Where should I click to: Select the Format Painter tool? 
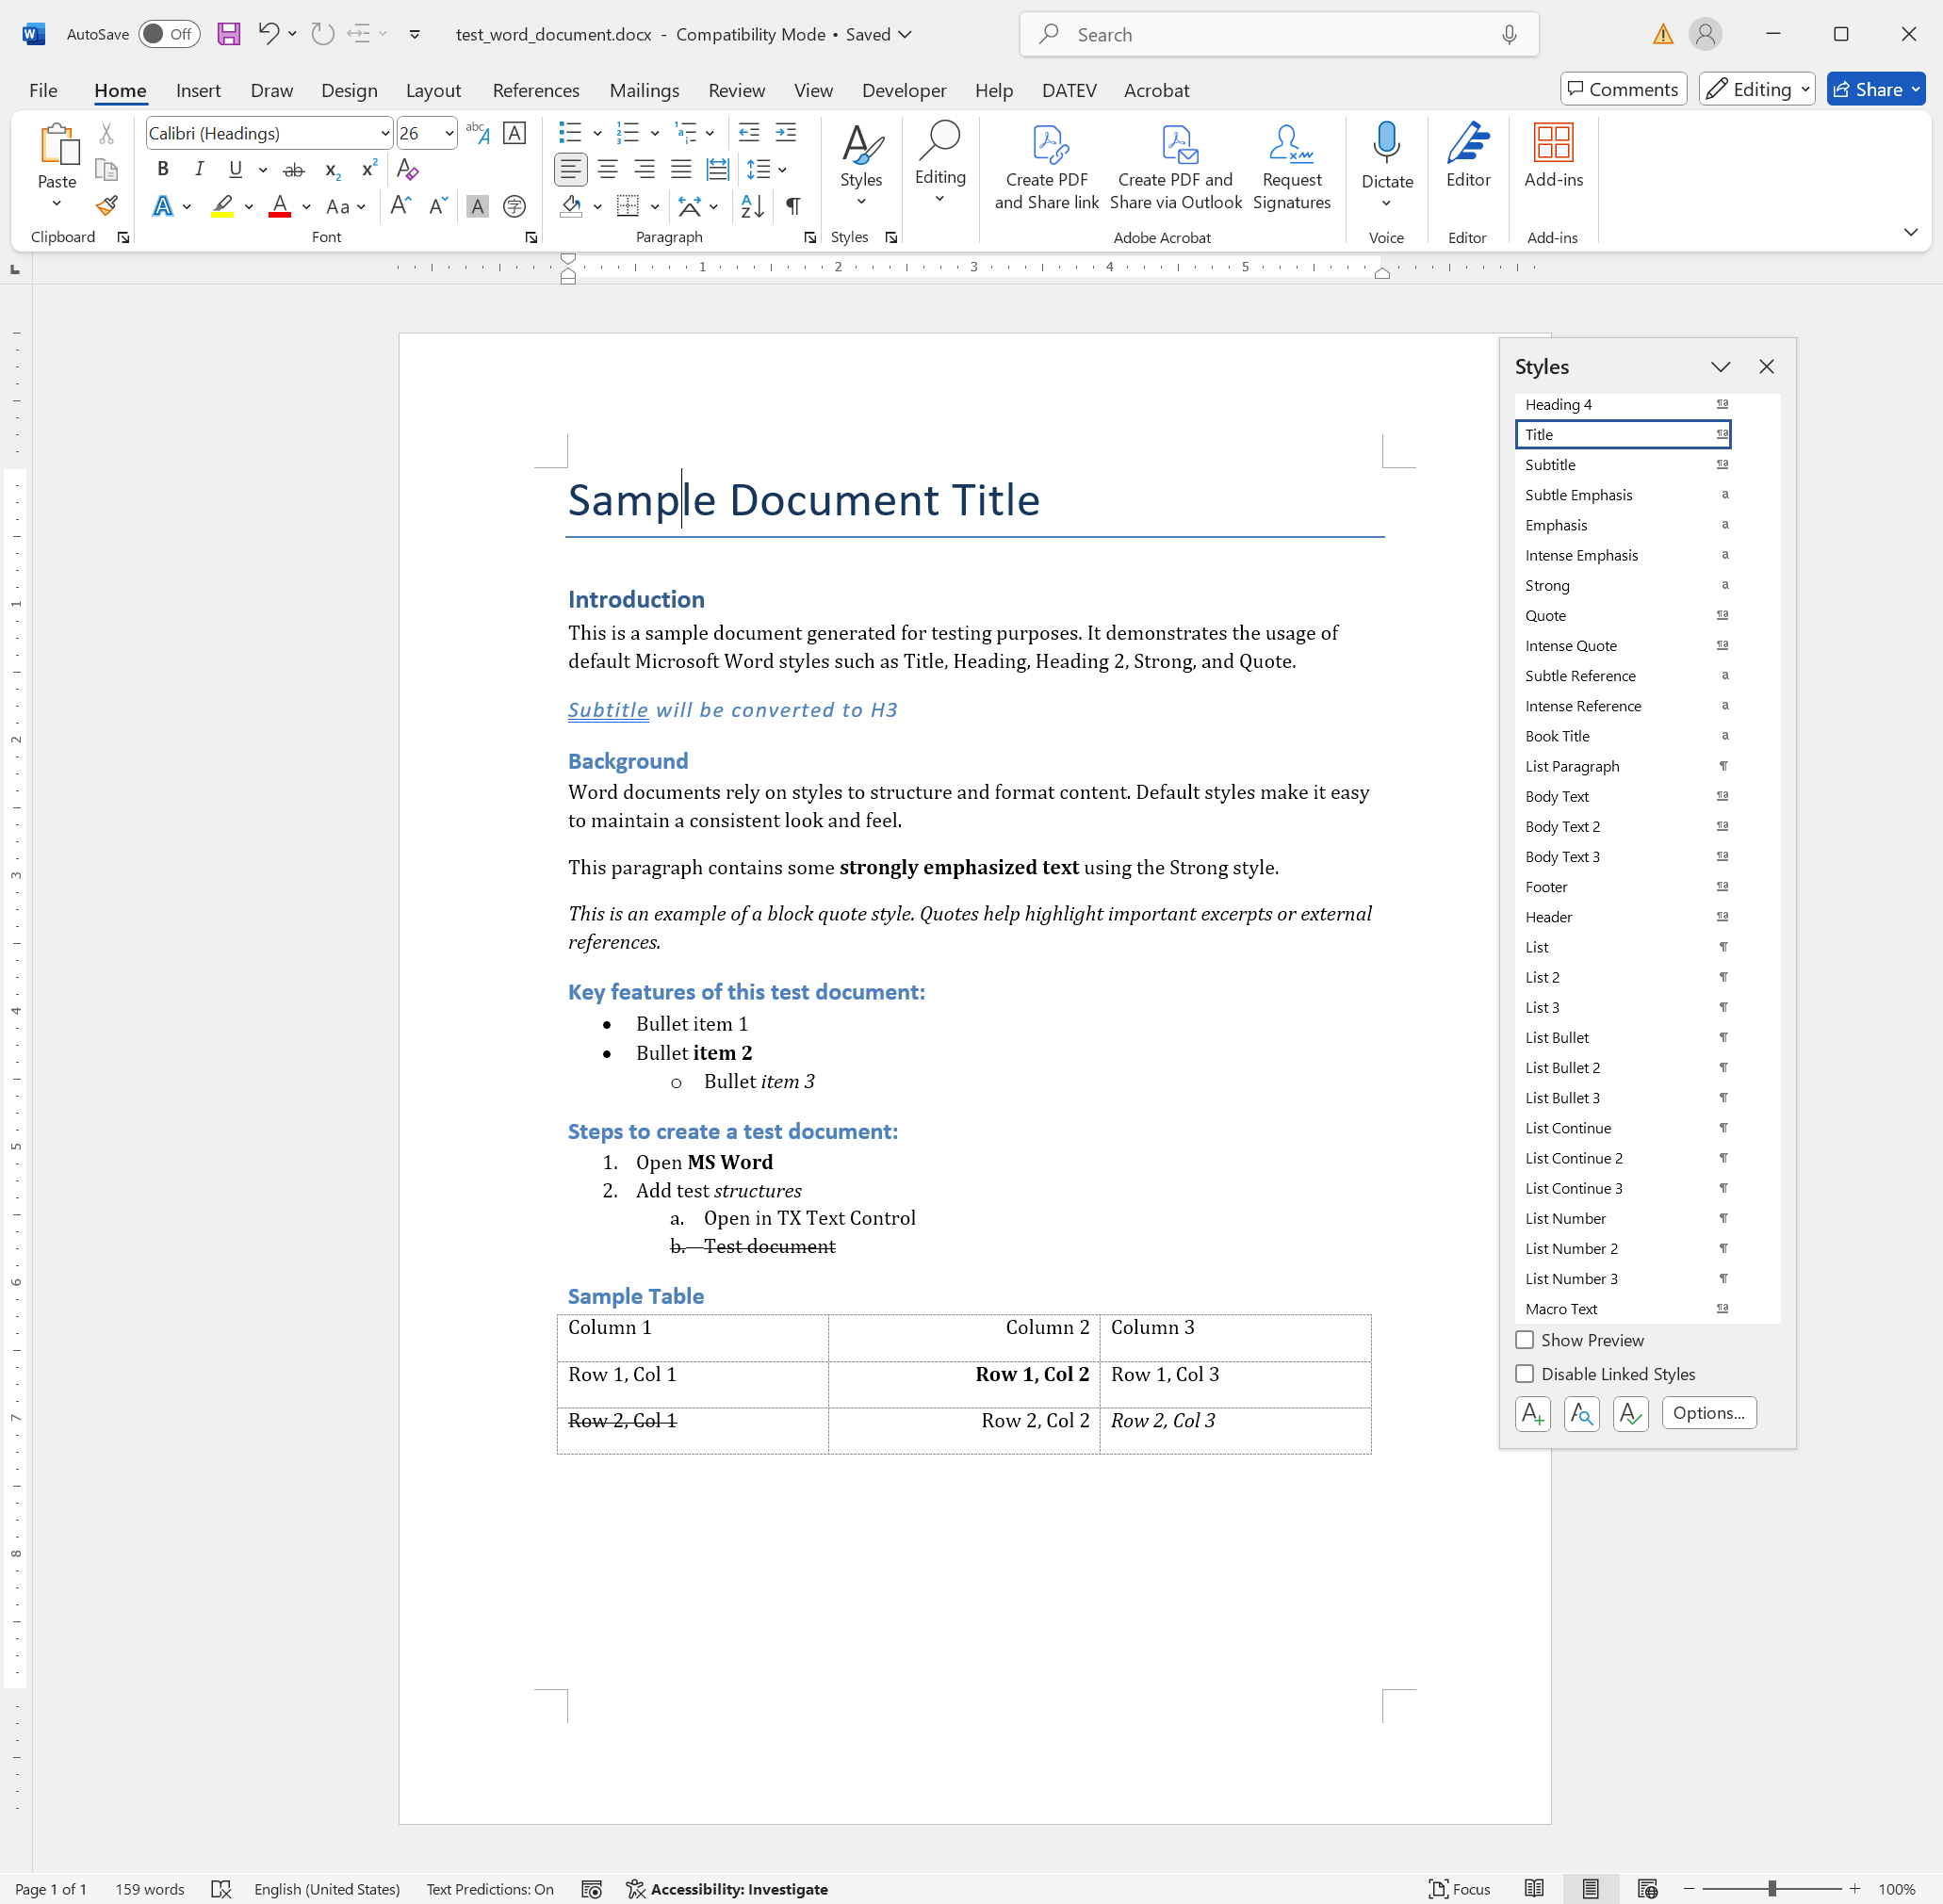(107, 206)
